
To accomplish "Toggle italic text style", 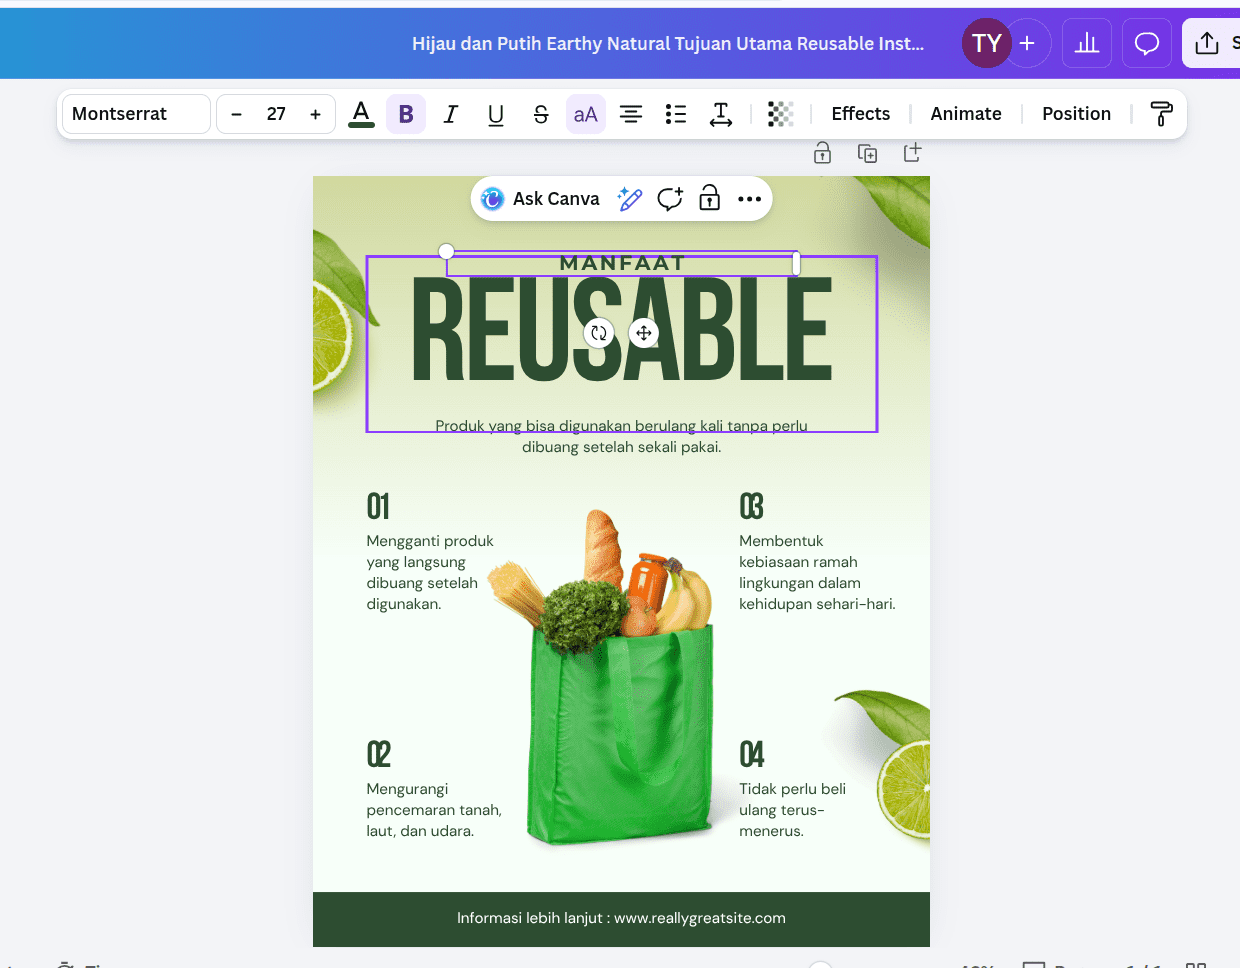I will [451, 114].
